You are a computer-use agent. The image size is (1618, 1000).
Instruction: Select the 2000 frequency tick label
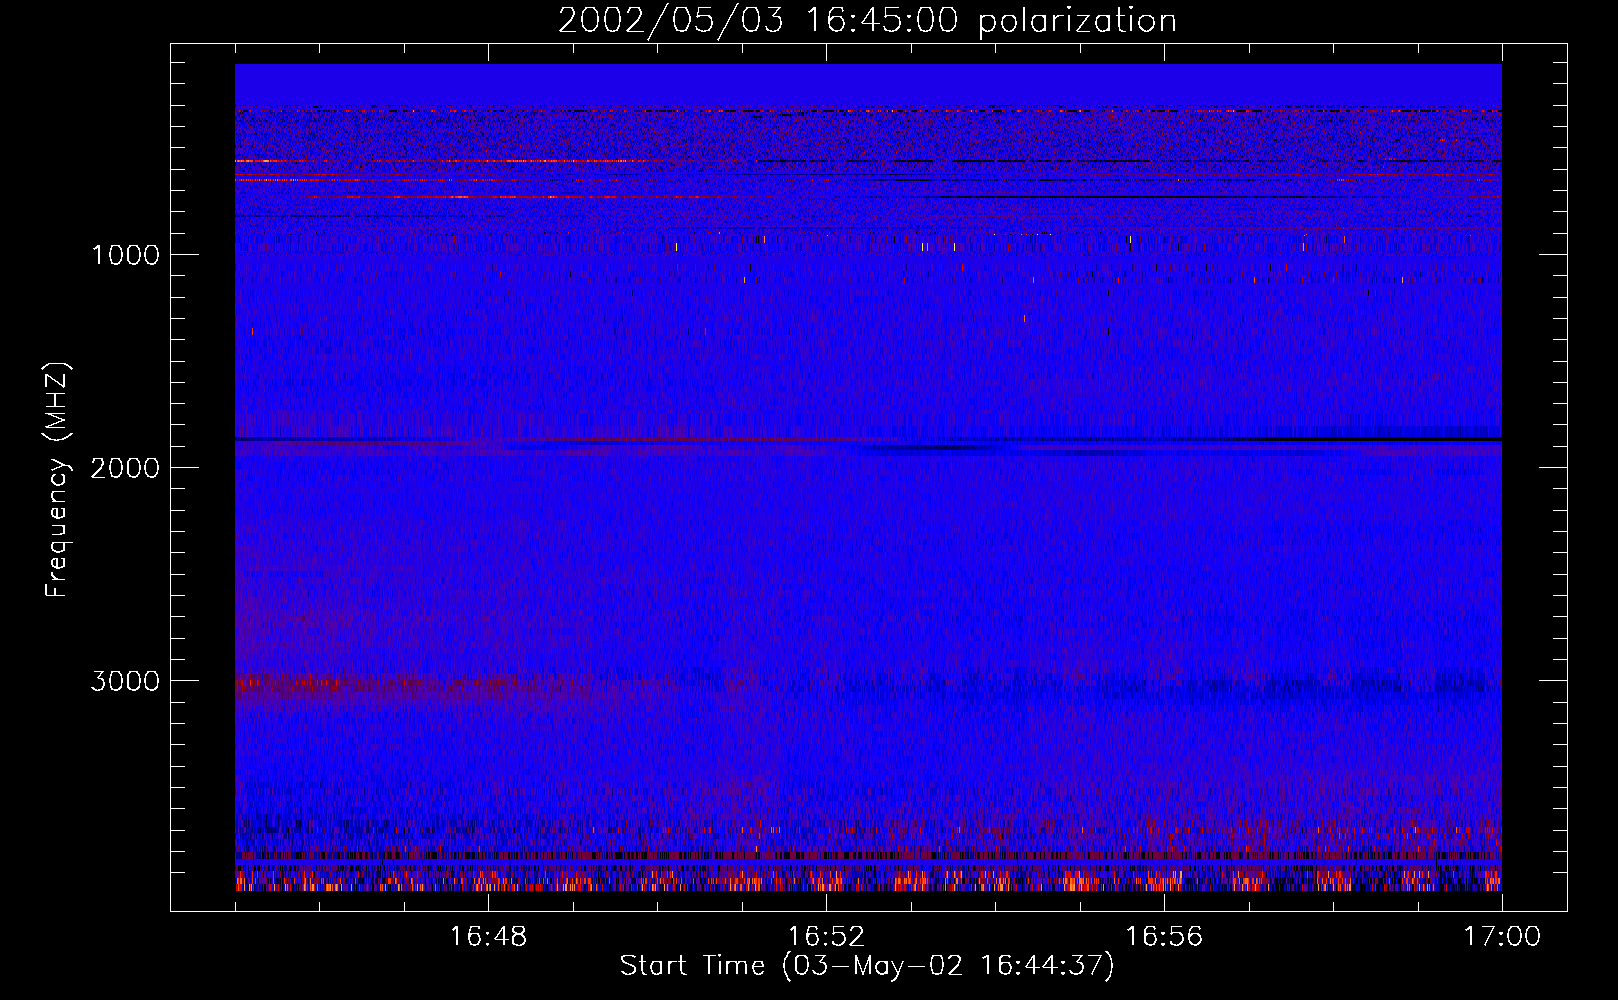(125, 468)
